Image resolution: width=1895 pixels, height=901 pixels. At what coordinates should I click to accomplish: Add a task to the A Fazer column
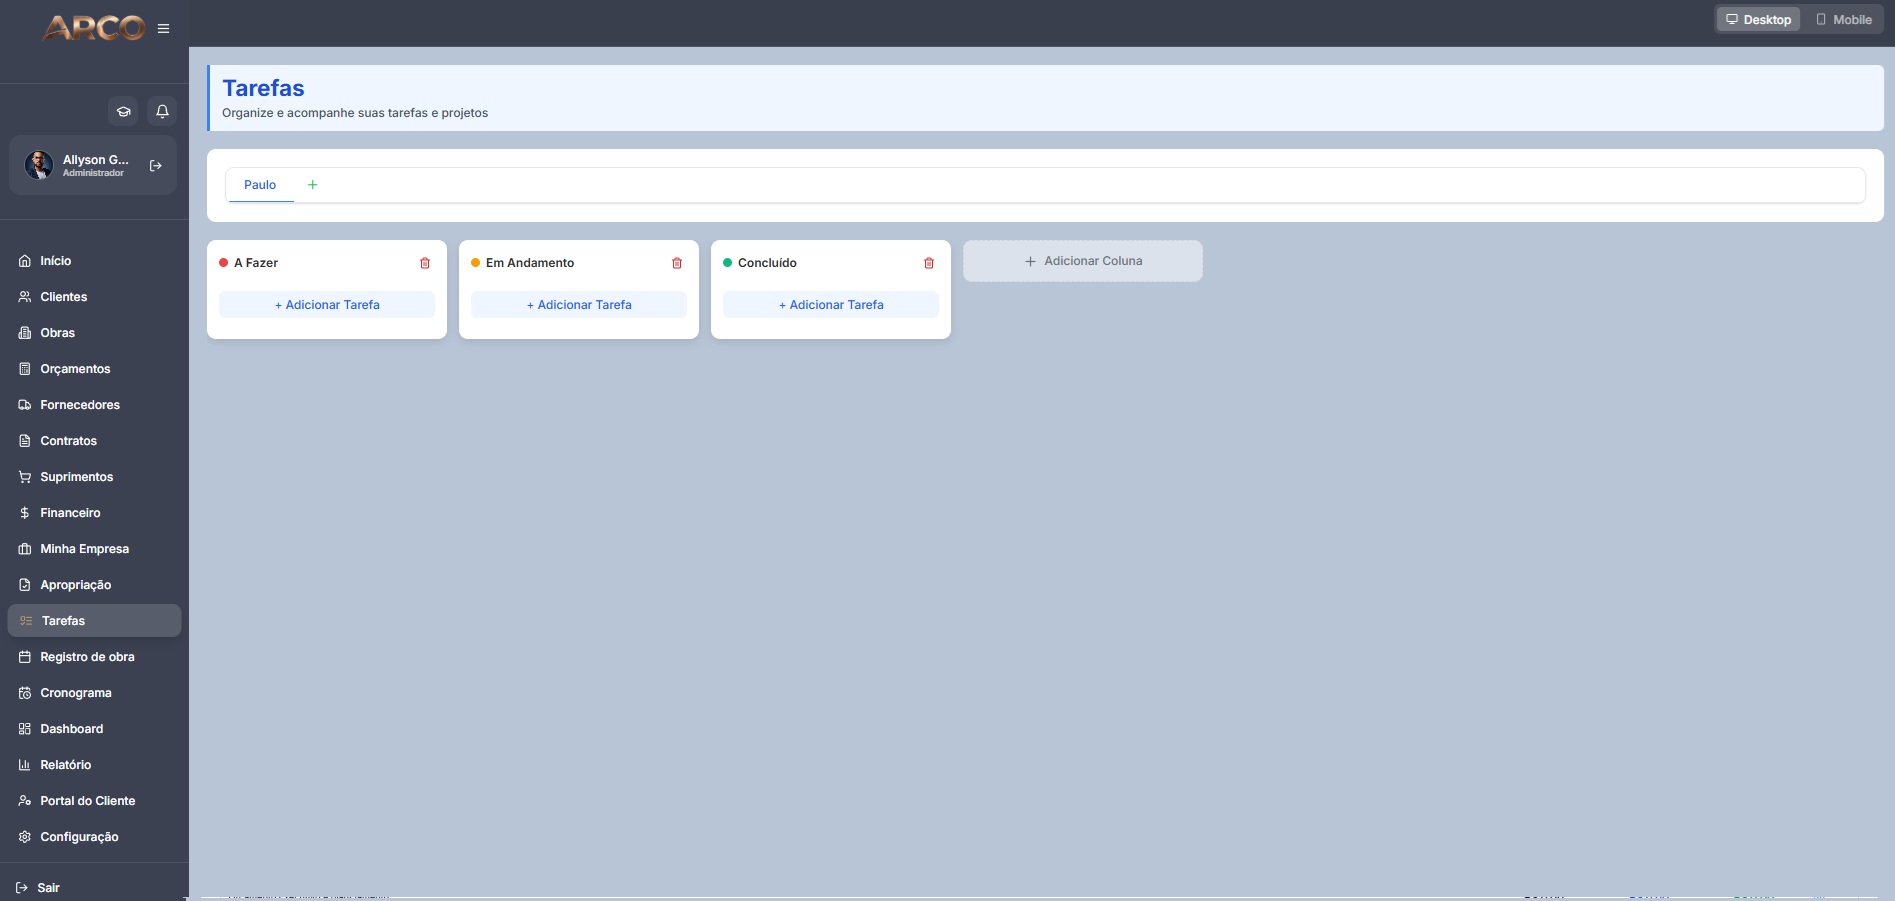pyautogui.click(x=327, y=305)
